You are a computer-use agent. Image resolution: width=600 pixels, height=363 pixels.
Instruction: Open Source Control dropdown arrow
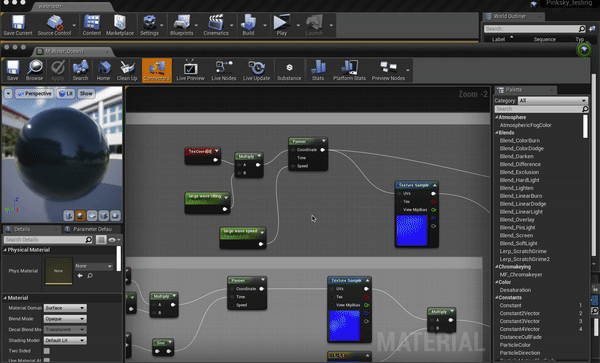(x=74, y=25)
